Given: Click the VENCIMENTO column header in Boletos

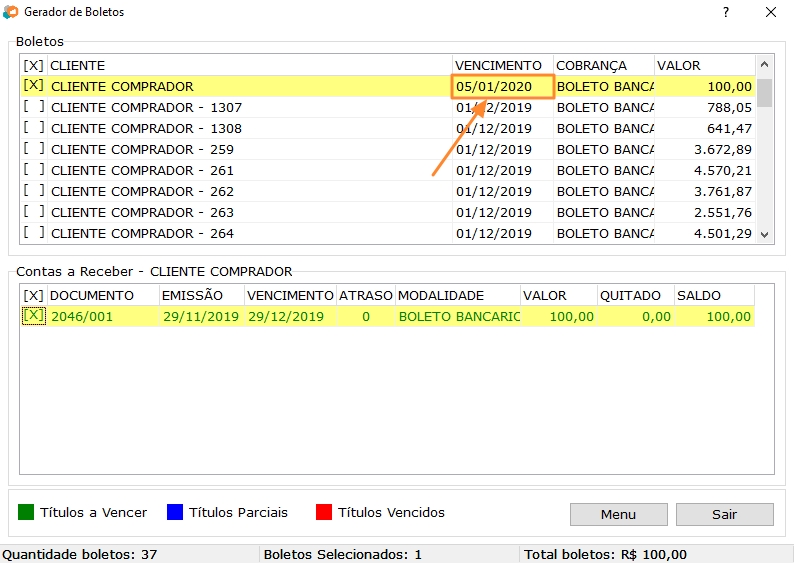Looking at the screenshot, I should [502, 66].
